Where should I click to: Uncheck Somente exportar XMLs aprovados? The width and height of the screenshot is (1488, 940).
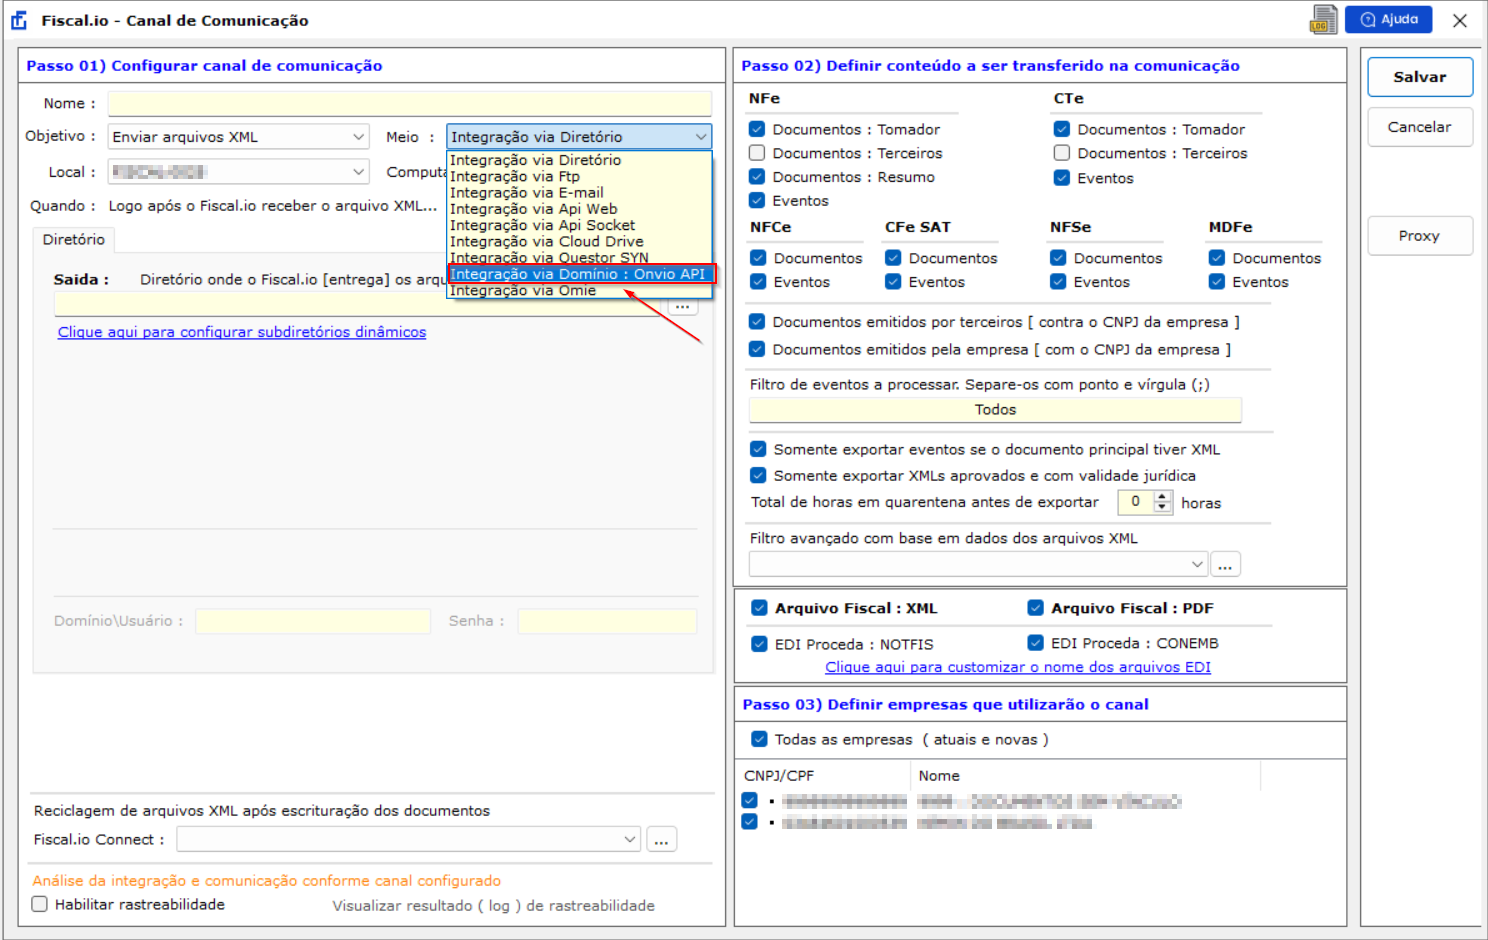[758, 475]
